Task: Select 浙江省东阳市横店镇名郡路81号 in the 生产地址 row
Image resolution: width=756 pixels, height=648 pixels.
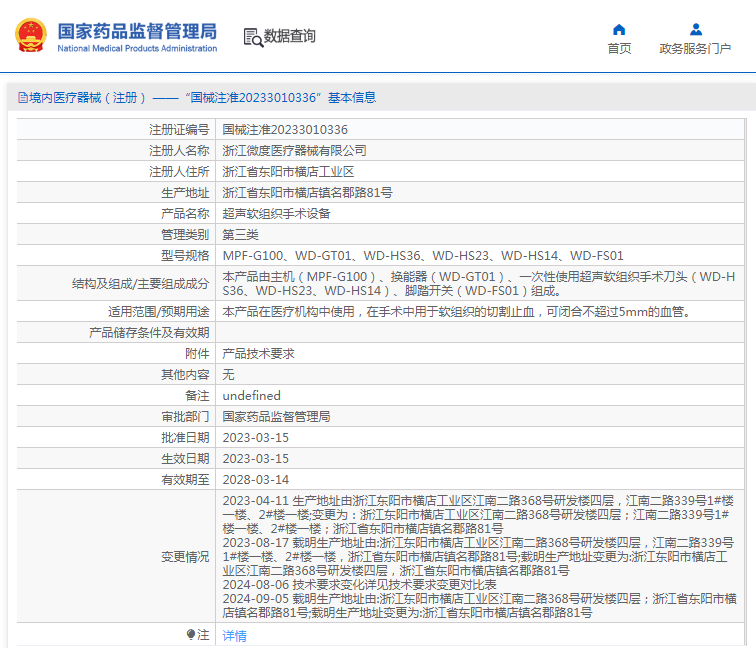Action: coord(307,193)
